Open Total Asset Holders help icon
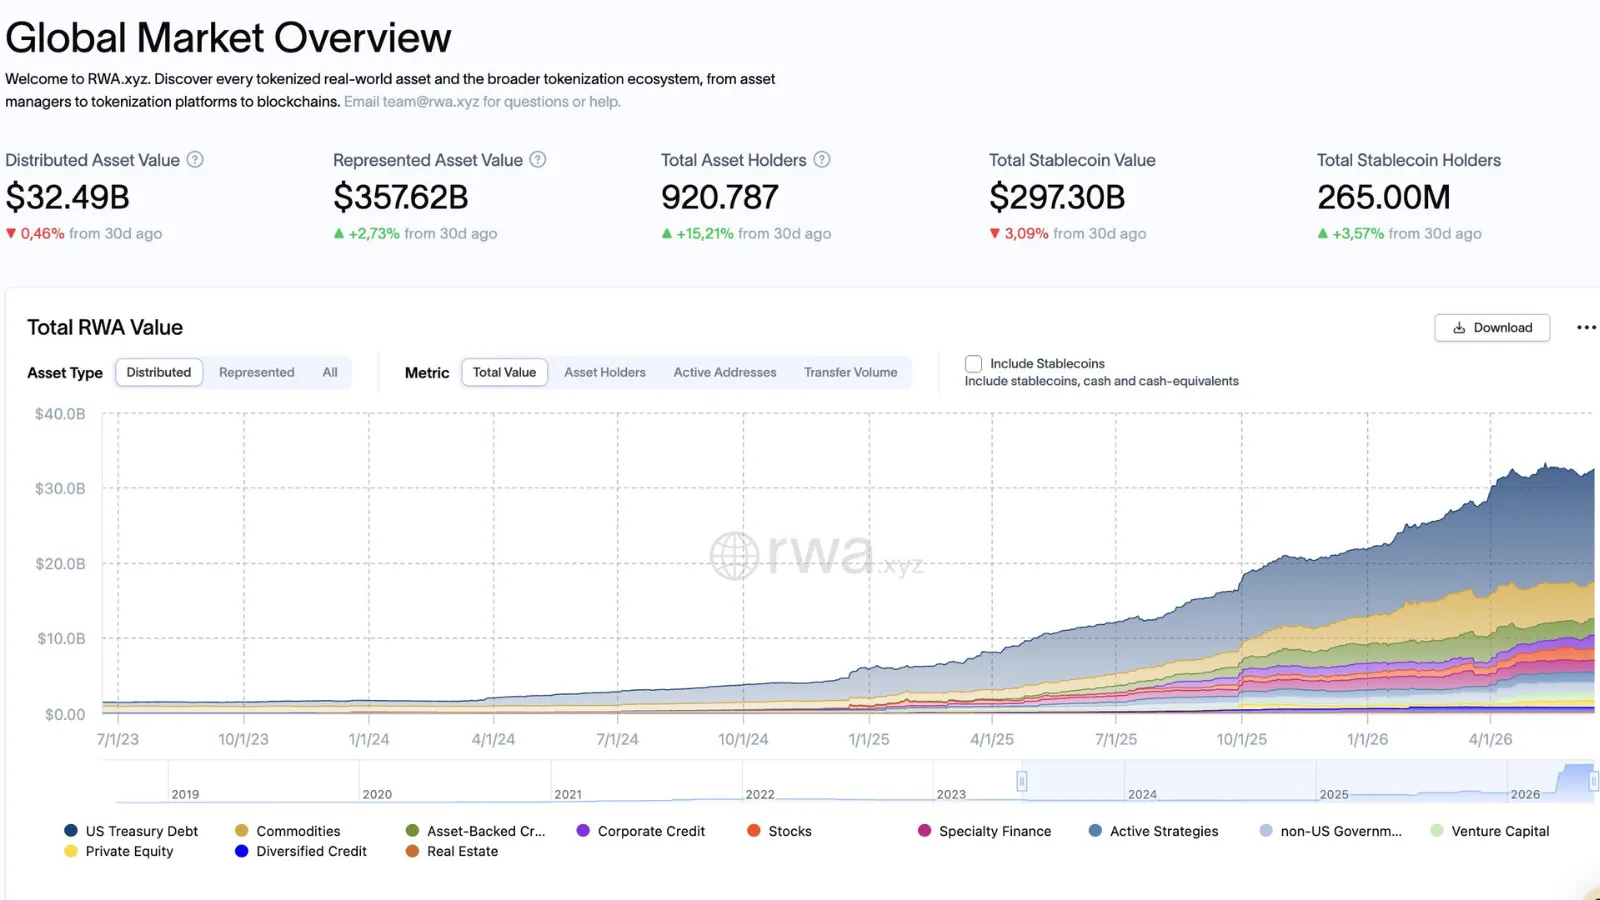This screenshot has height=900, width=1600. tap(822, 160)
